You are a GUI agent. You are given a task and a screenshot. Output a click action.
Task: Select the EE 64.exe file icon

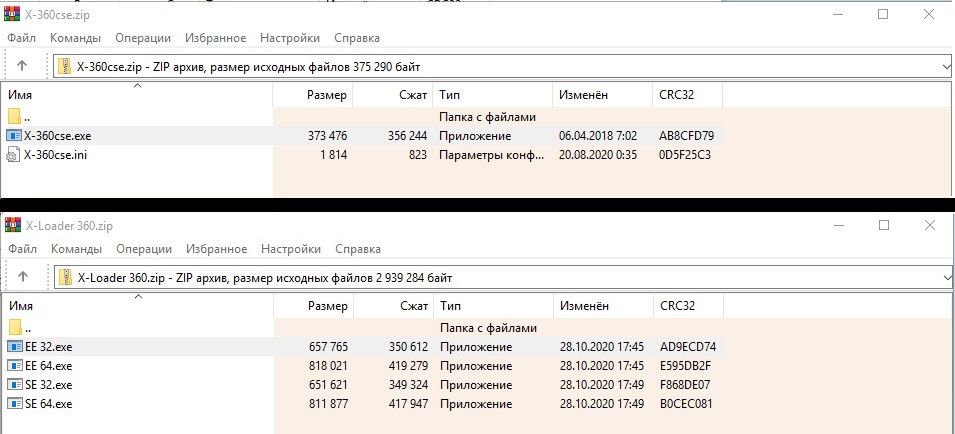[15, 366]
